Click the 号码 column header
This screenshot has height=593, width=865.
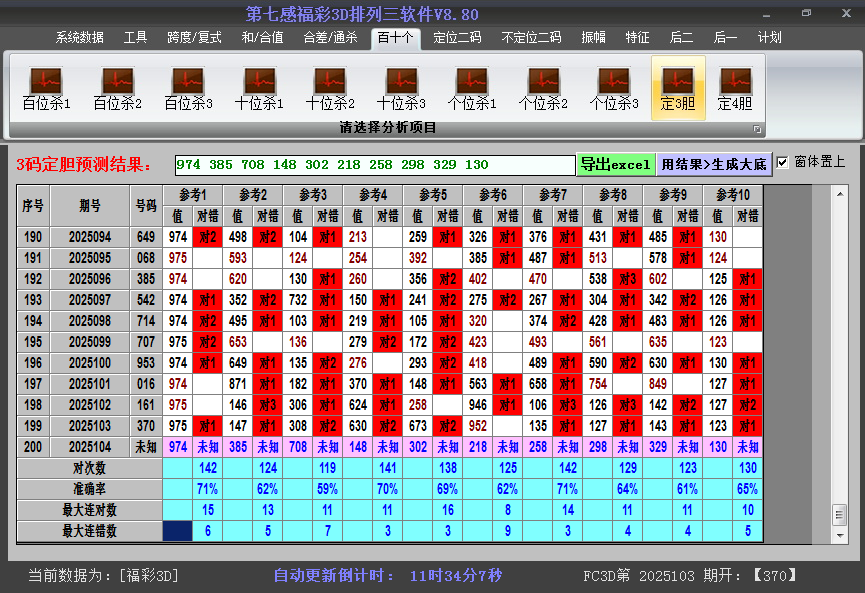(146, 206)
